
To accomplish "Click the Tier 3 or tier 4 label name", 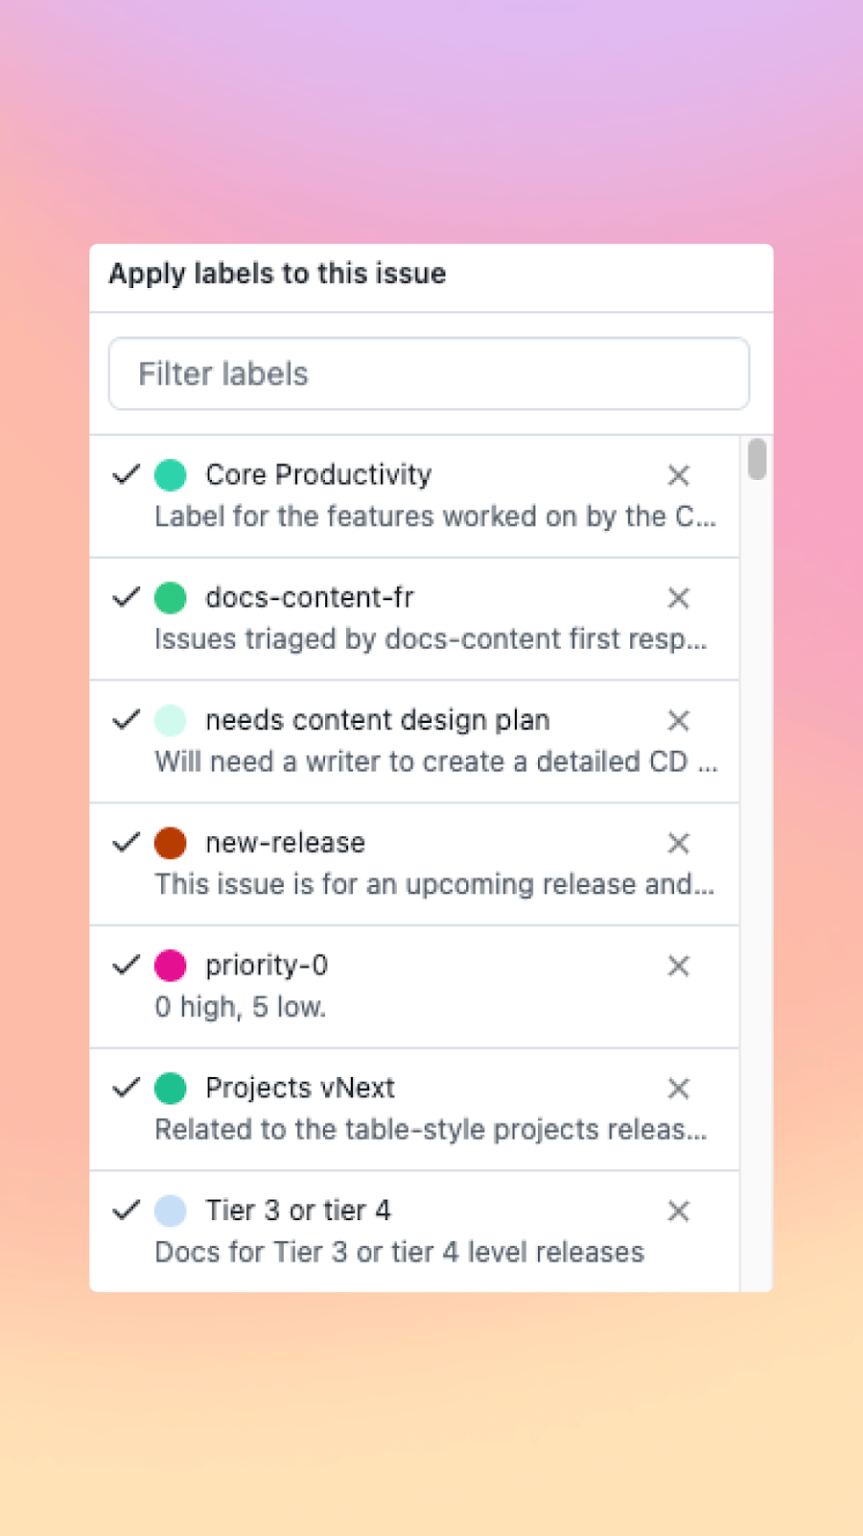I will tap(298, 1211).
